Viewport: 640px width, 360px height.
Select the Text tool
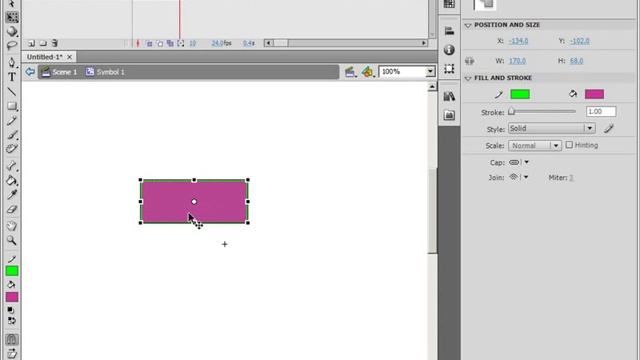tap(12, 77)
